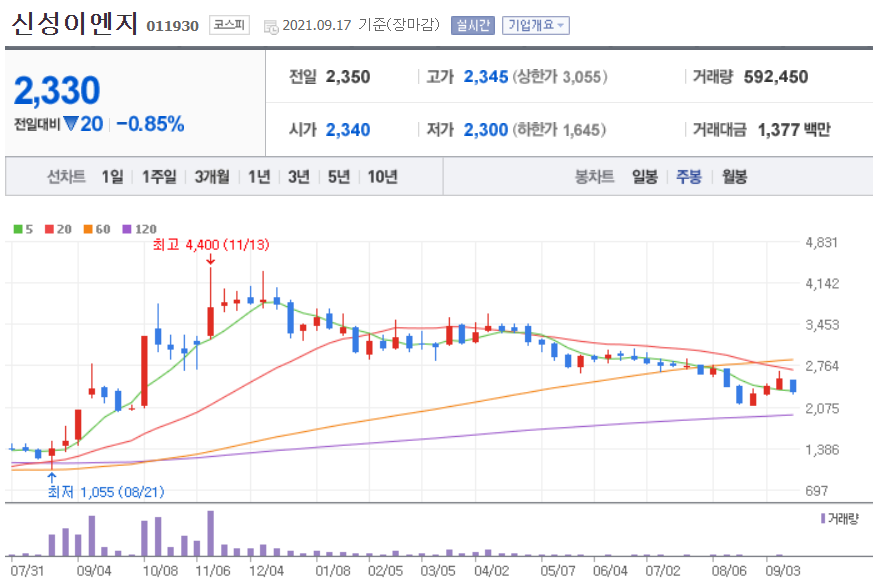Screen dimensions: 873x585
Task: Click the 04/02 date axis label
Action: pos(492,571)
